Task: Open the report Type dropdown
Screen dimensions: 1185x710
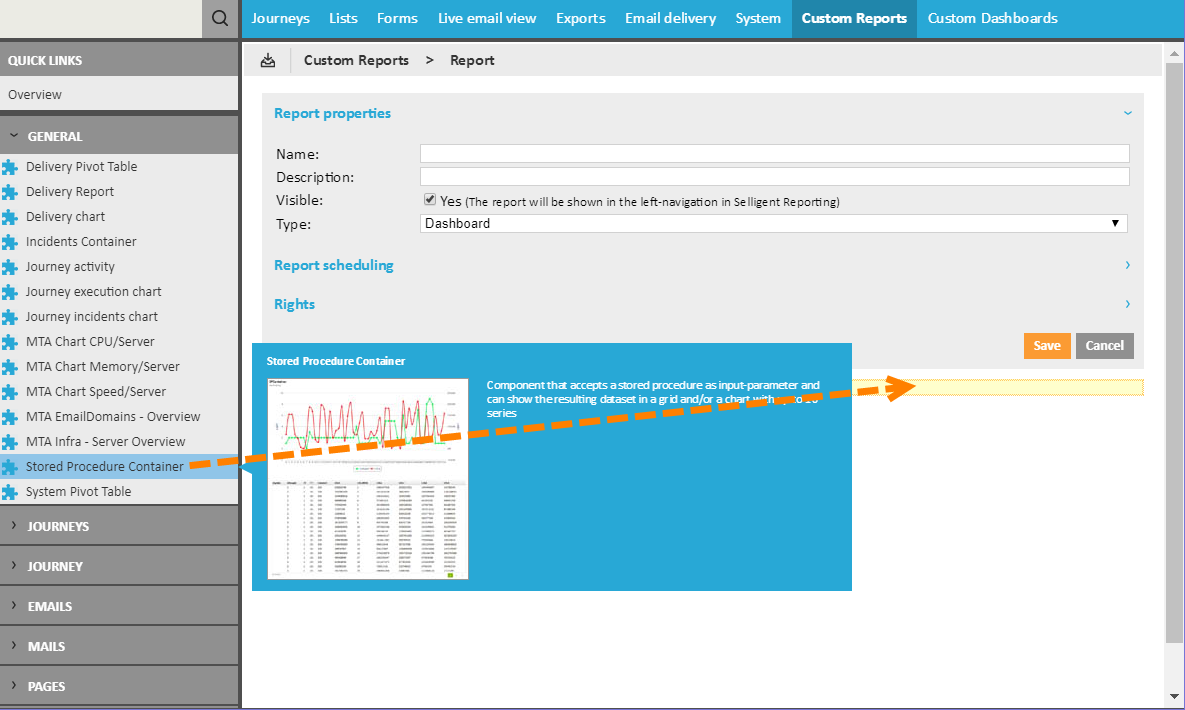Action: 1115,223
